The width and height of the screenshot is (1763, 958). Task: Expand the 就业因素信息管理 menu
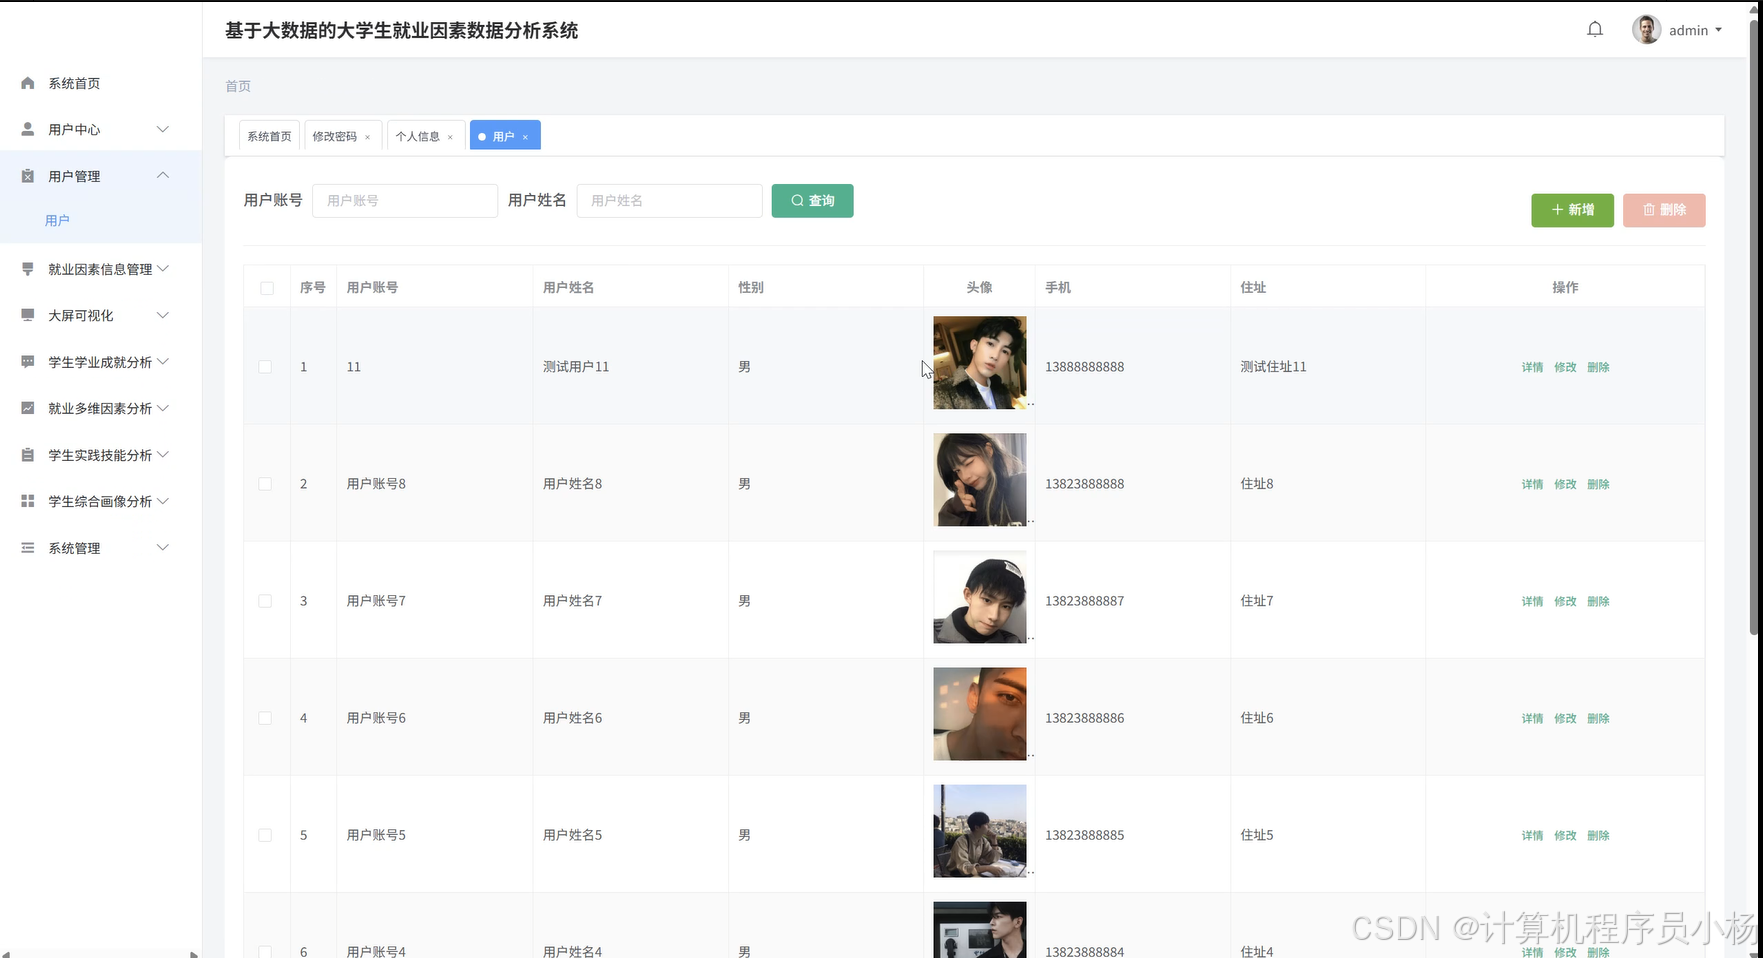163,268
